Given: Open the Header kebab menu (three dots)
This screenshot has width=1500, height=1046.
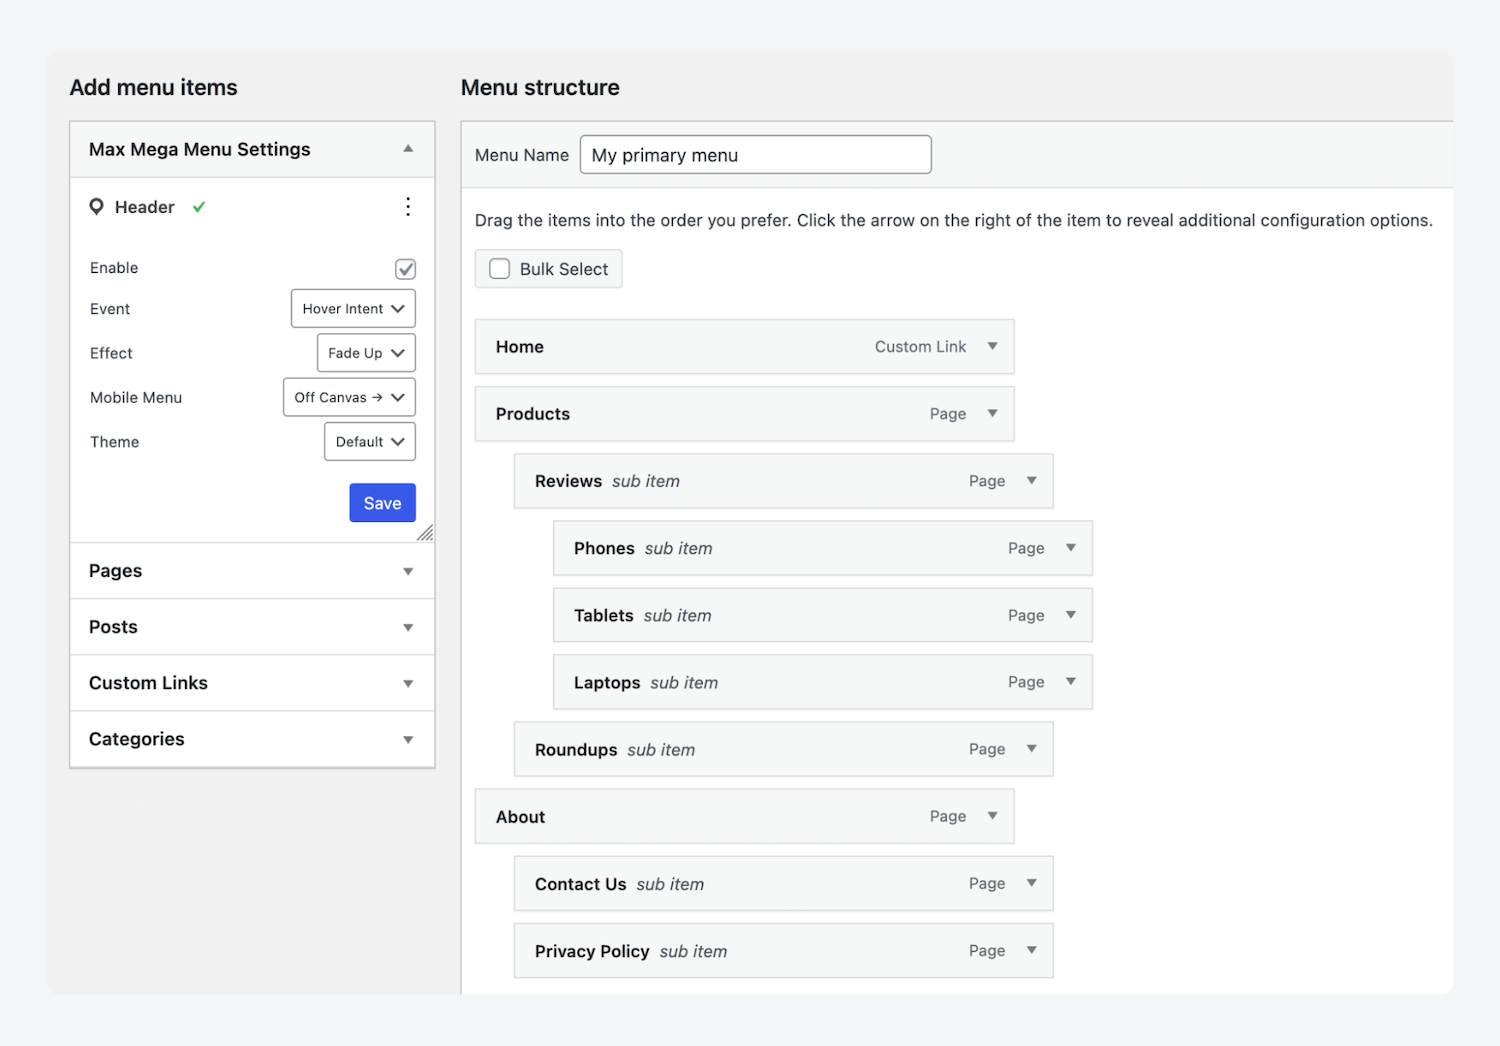Looking at the screenshot, I should pyautogui.click(x=408, y=207).
